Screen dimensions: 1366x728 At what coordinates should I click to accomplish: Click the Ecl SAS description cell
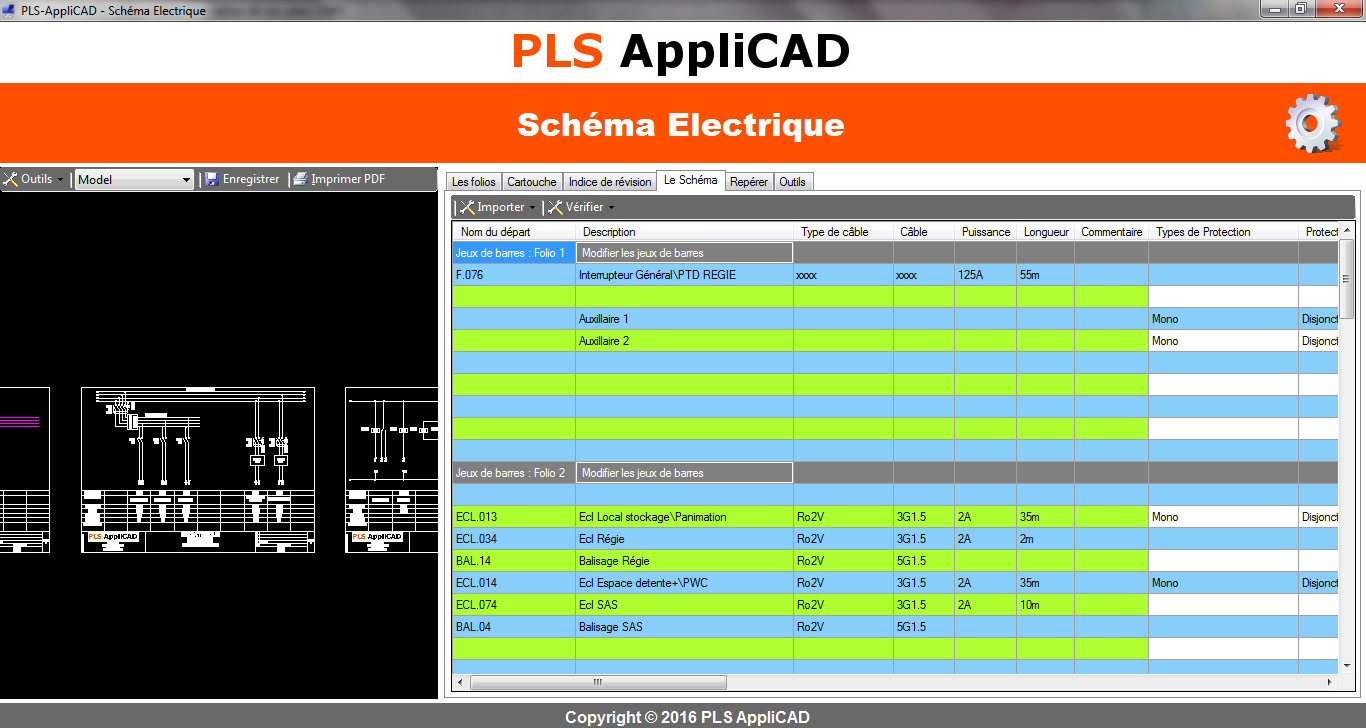point(684,605)
